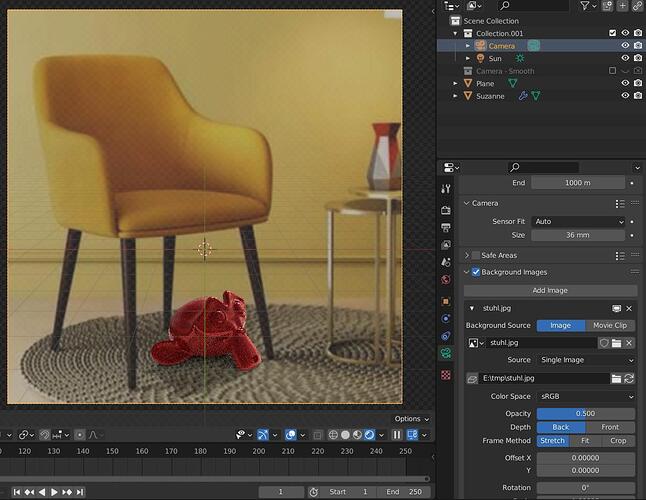Switch to rendered viewport shading
Screen dimensions: 646x500
(370, 435)
